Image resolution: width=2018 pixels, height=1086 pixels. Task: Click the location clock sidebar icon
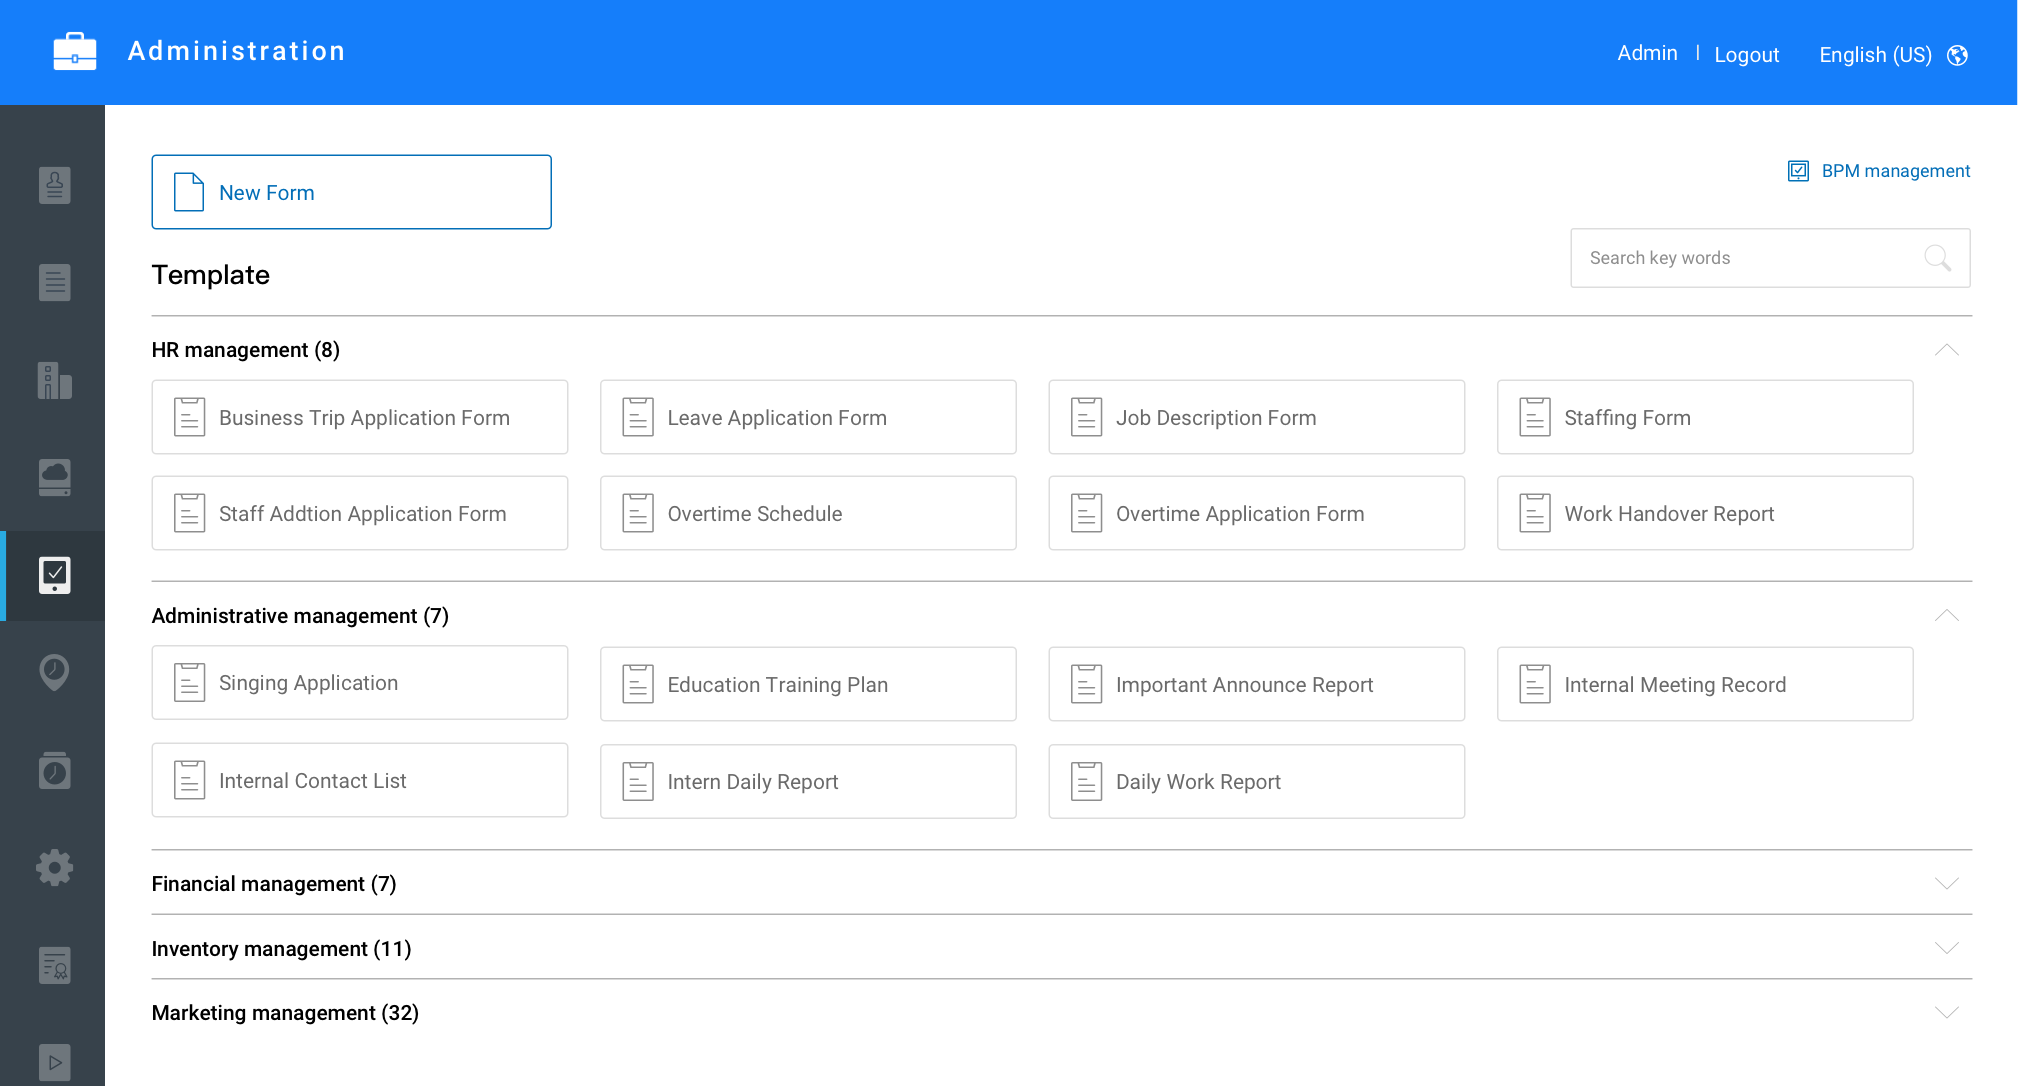click(54, 671)
